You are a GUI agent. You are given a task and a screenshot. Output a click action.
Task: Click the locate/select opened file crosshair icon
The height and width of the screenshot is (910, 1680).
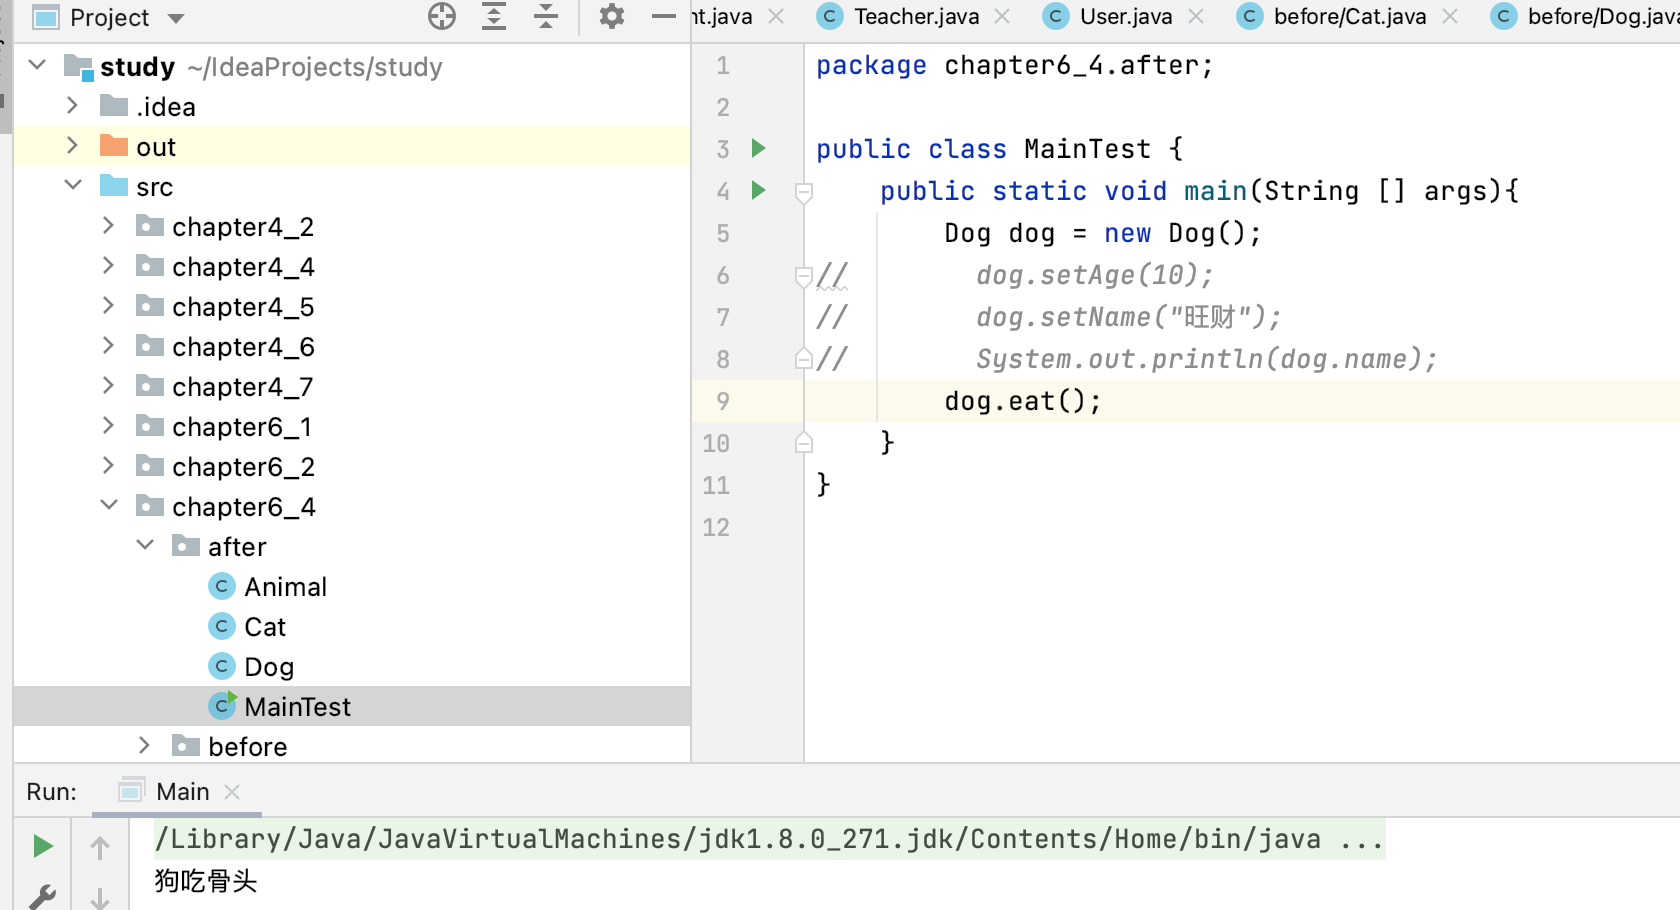pyautogui.click(x=441, y=16)
